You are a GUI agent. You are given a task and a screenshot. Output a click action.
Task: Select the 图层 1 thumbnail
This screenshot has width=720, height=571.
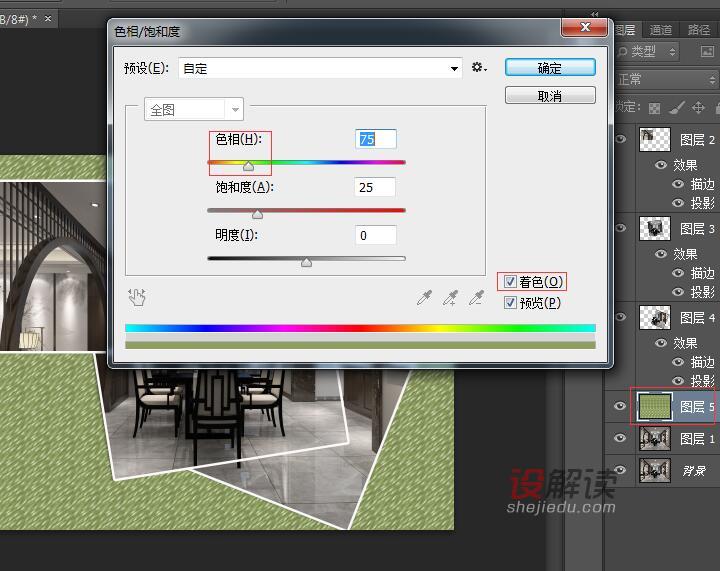point(655,438)
